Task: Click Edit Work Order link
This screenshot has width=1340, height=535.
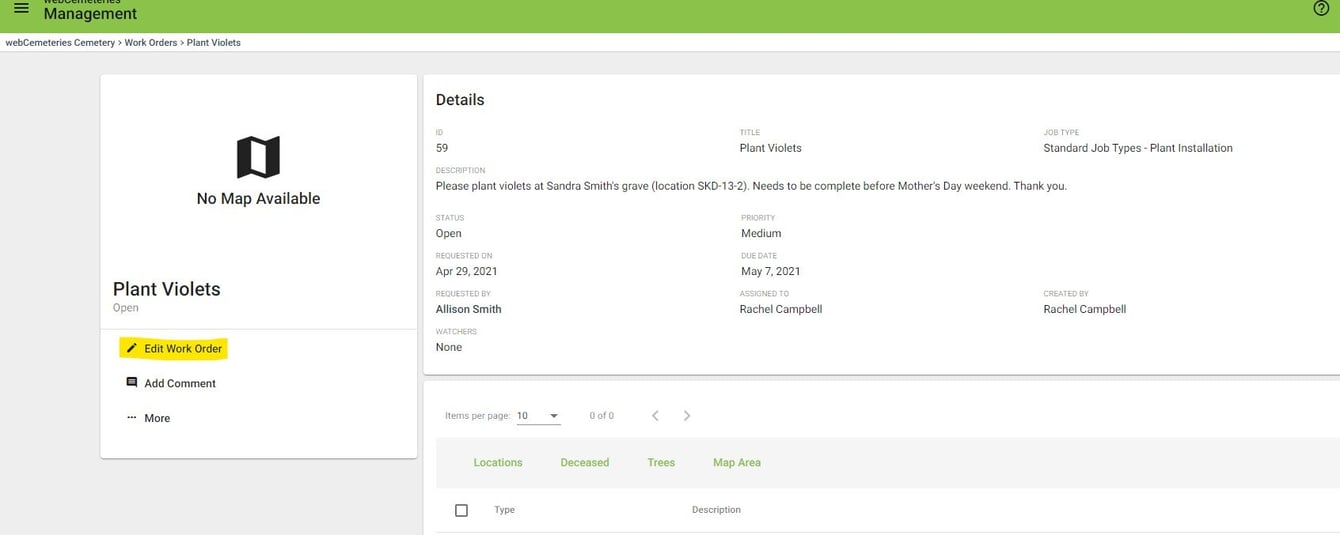Action: pos(183,348)
